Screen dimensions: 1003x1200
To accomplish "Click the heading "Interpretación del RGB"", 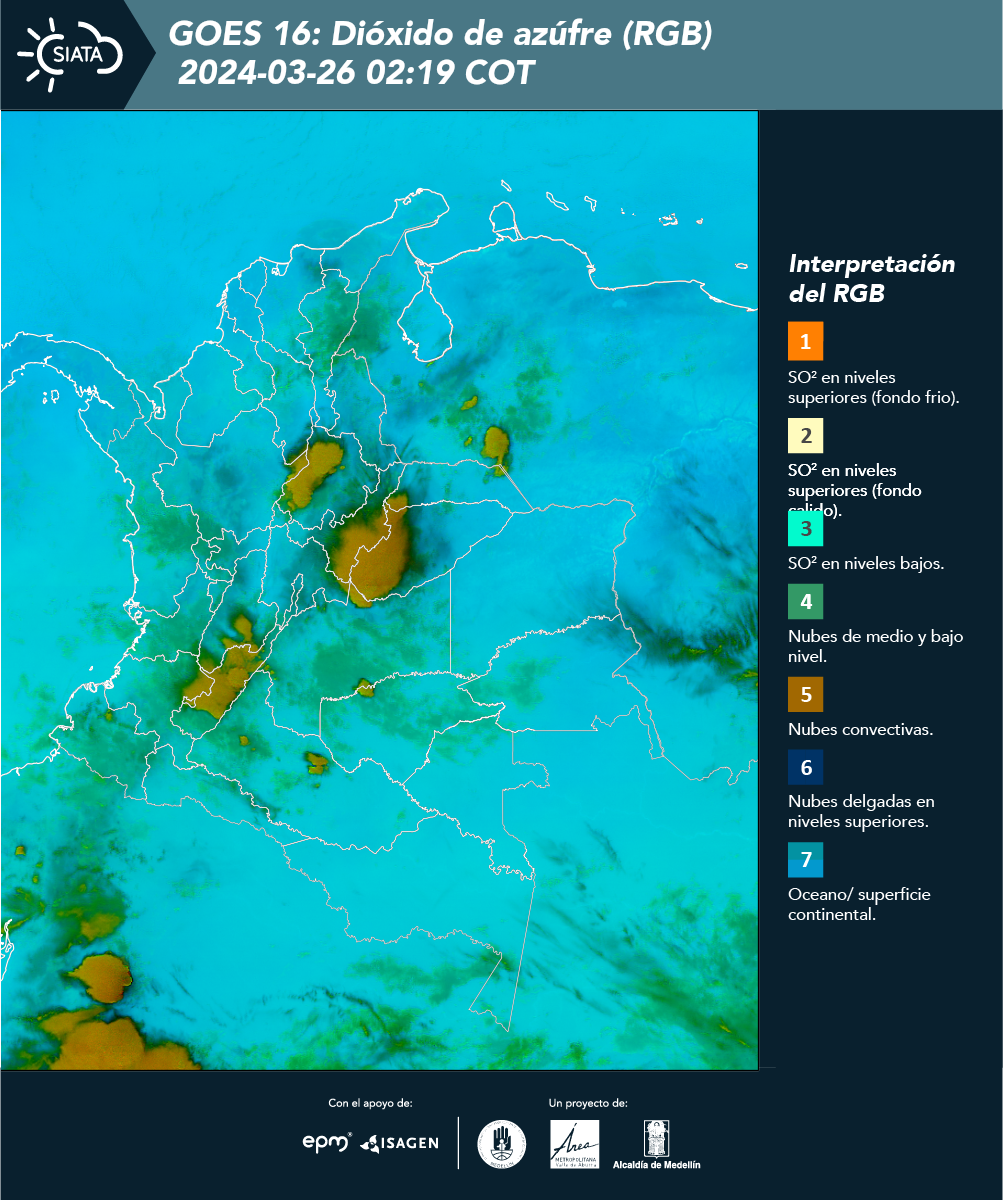I will click(x=871, y=278).
